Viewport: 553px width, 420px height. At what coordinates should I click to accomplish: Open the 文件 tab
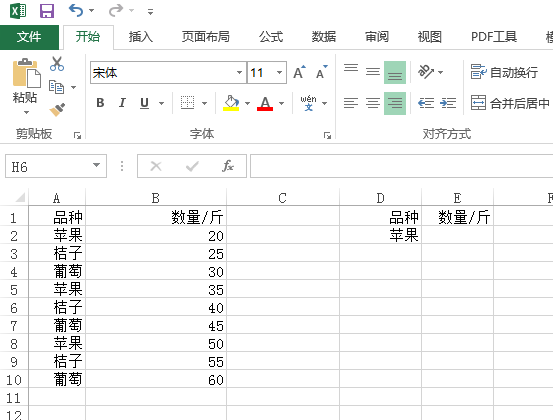coord(29,37)
